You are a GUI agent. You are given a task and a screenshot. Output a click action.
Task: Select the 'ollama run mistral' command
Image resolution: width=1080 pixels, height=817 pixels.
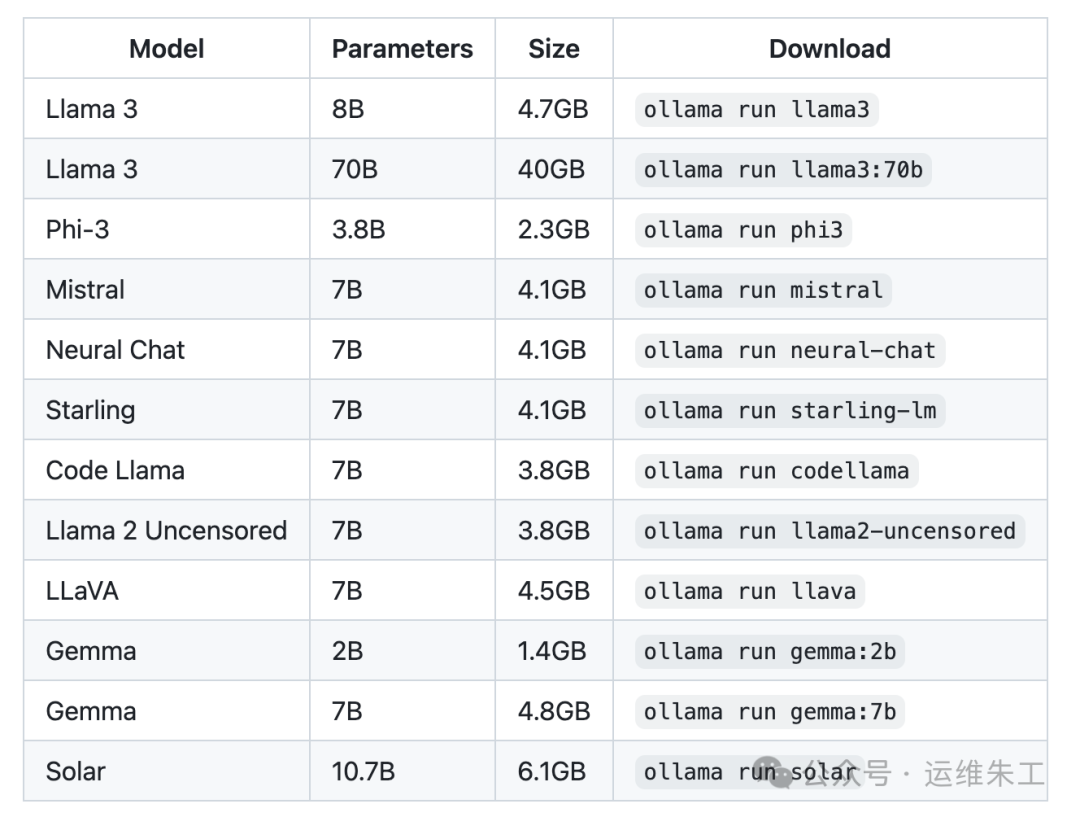(763, 290)
